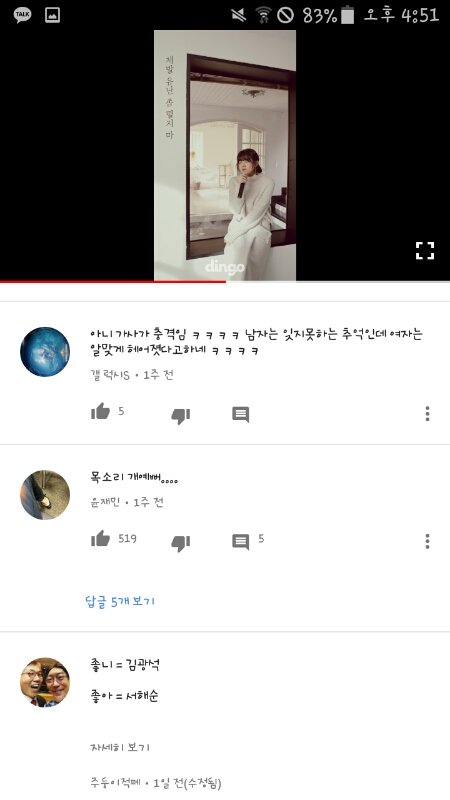Viewport: 450px width, 800px height.
Task: Dislike the 갤럭시S comment
Action: pos(181,416)
